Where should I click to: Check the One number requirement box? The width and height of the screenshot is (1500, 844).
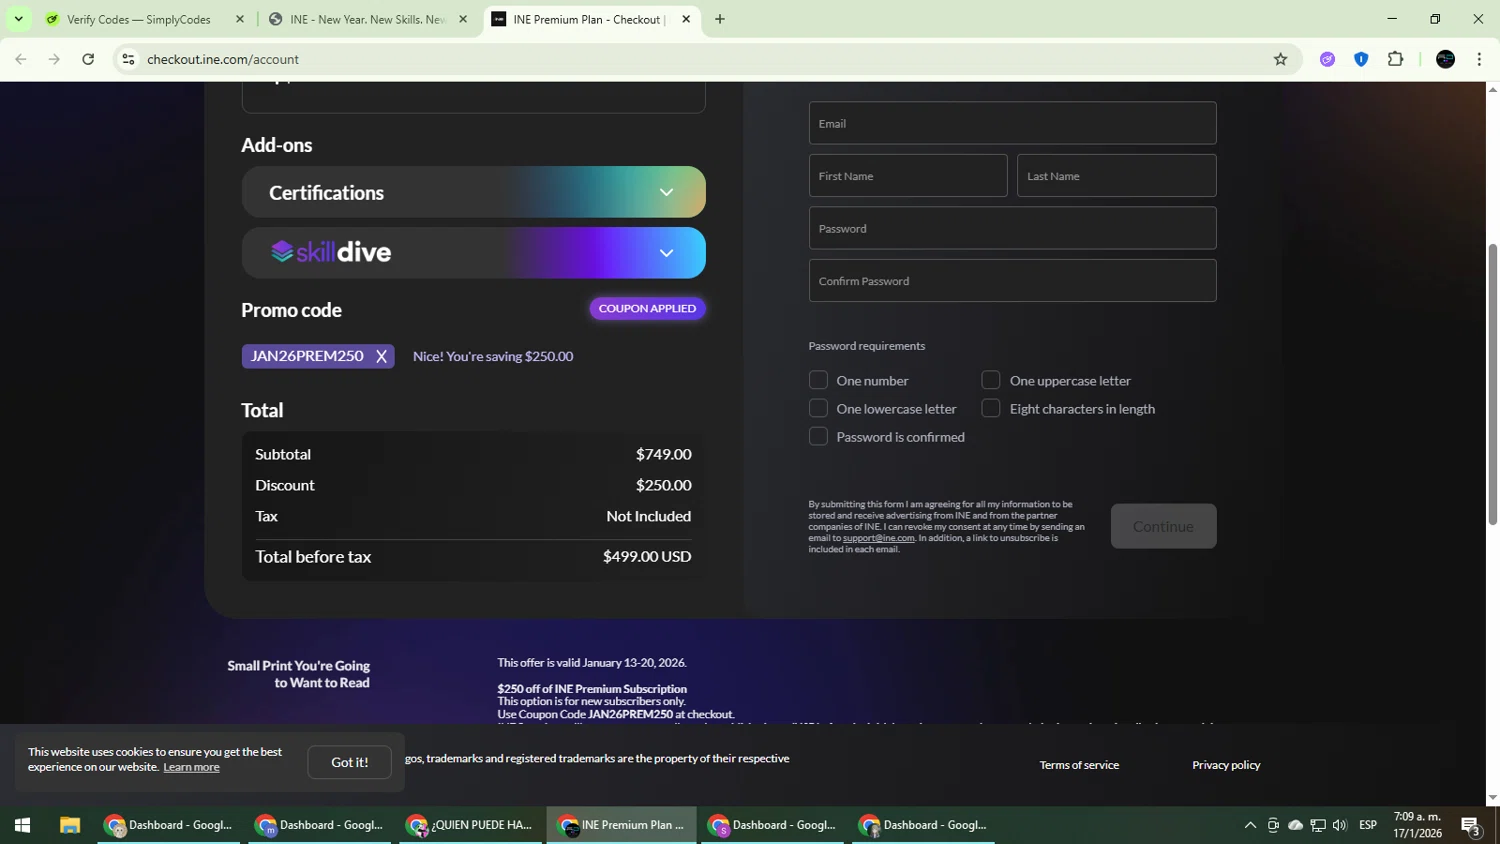click(818, 380)
